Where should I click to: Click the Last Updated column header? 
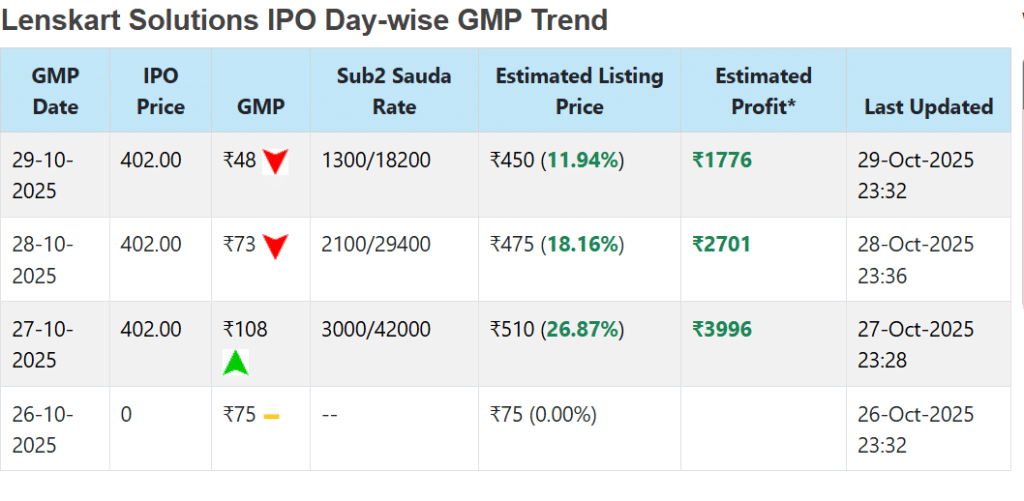[x=928, y=107]
